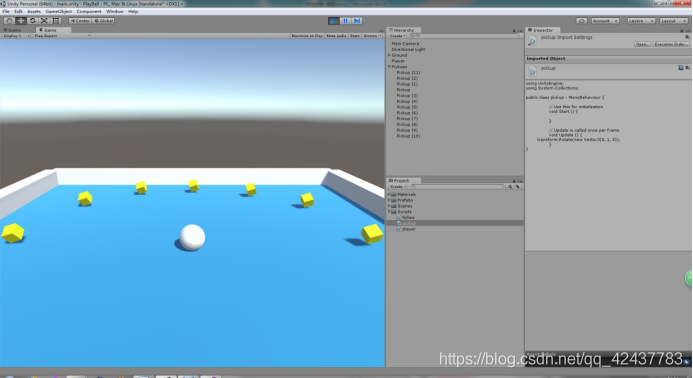Click the Hierarchy search field
This screenshot has width=693, height=378.
(464, 36)
